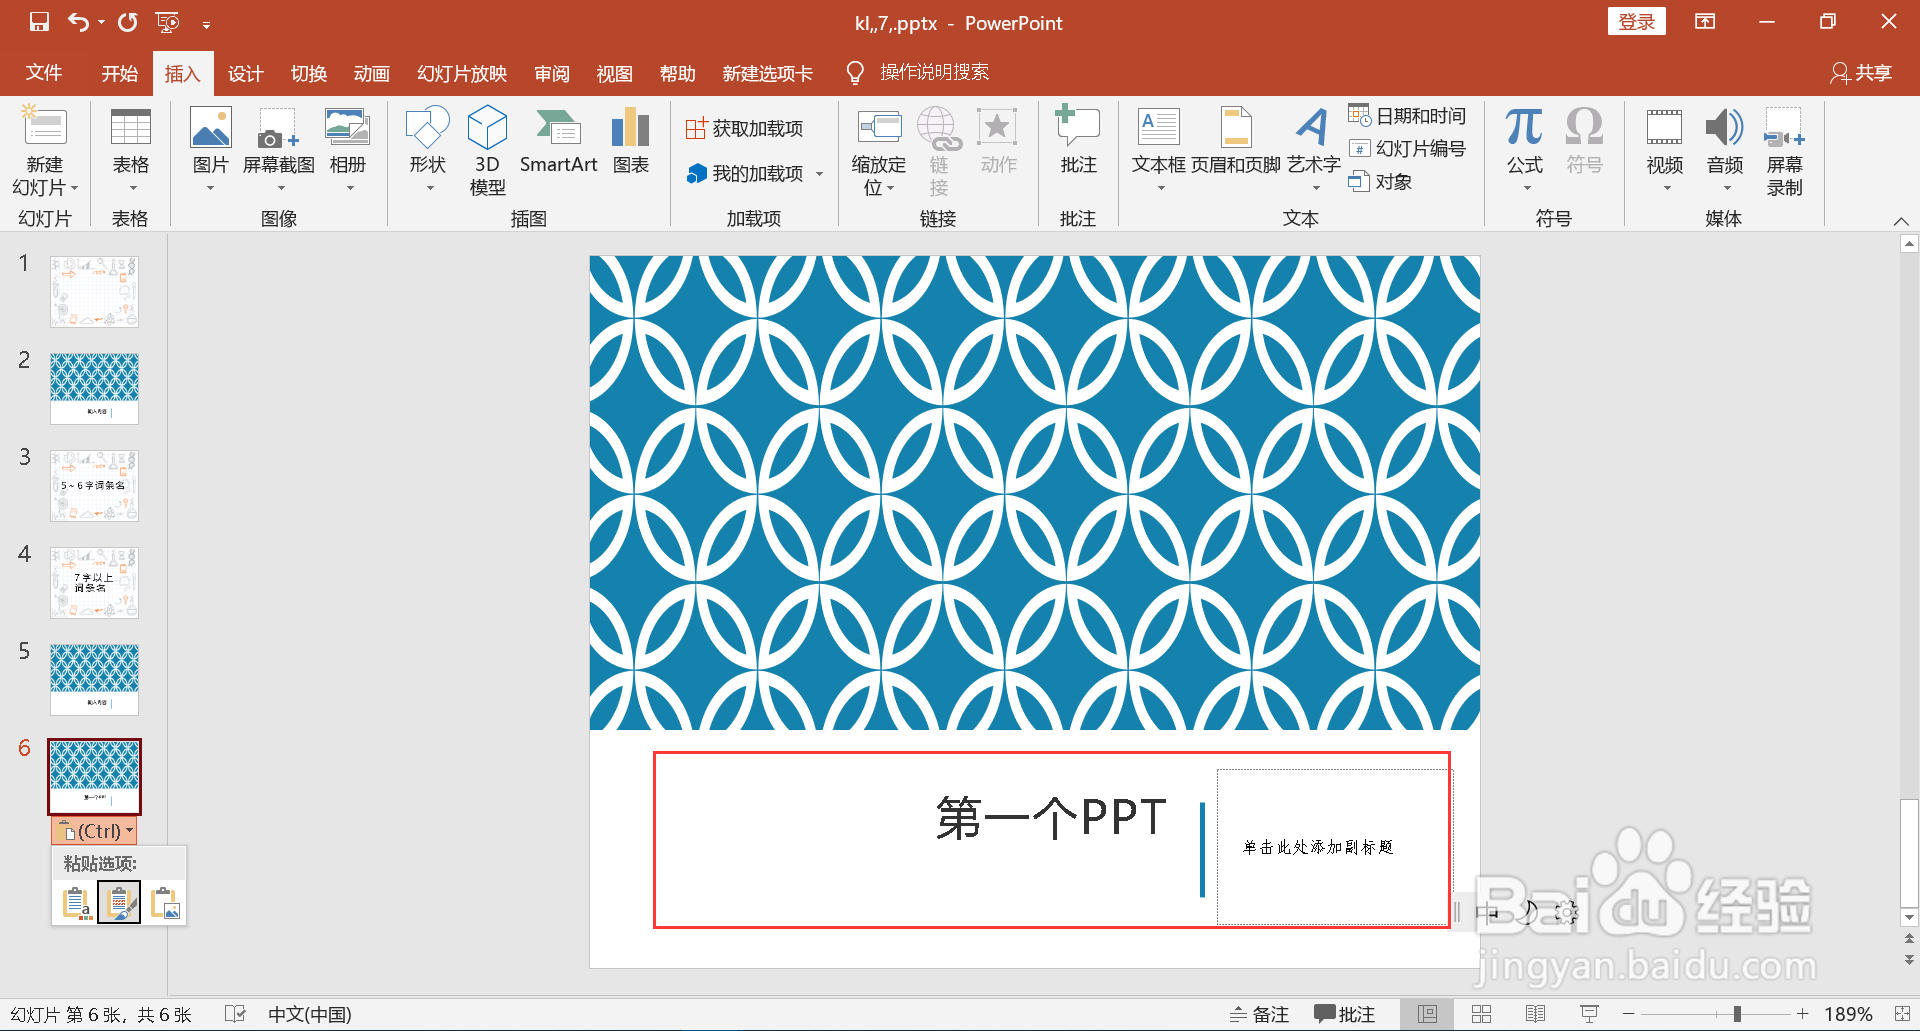The width and height of the screenshot is (1920, 1031).
Task: Zoom out with the minus button
Action: pyautogui.click(x=1628, y=1014)
